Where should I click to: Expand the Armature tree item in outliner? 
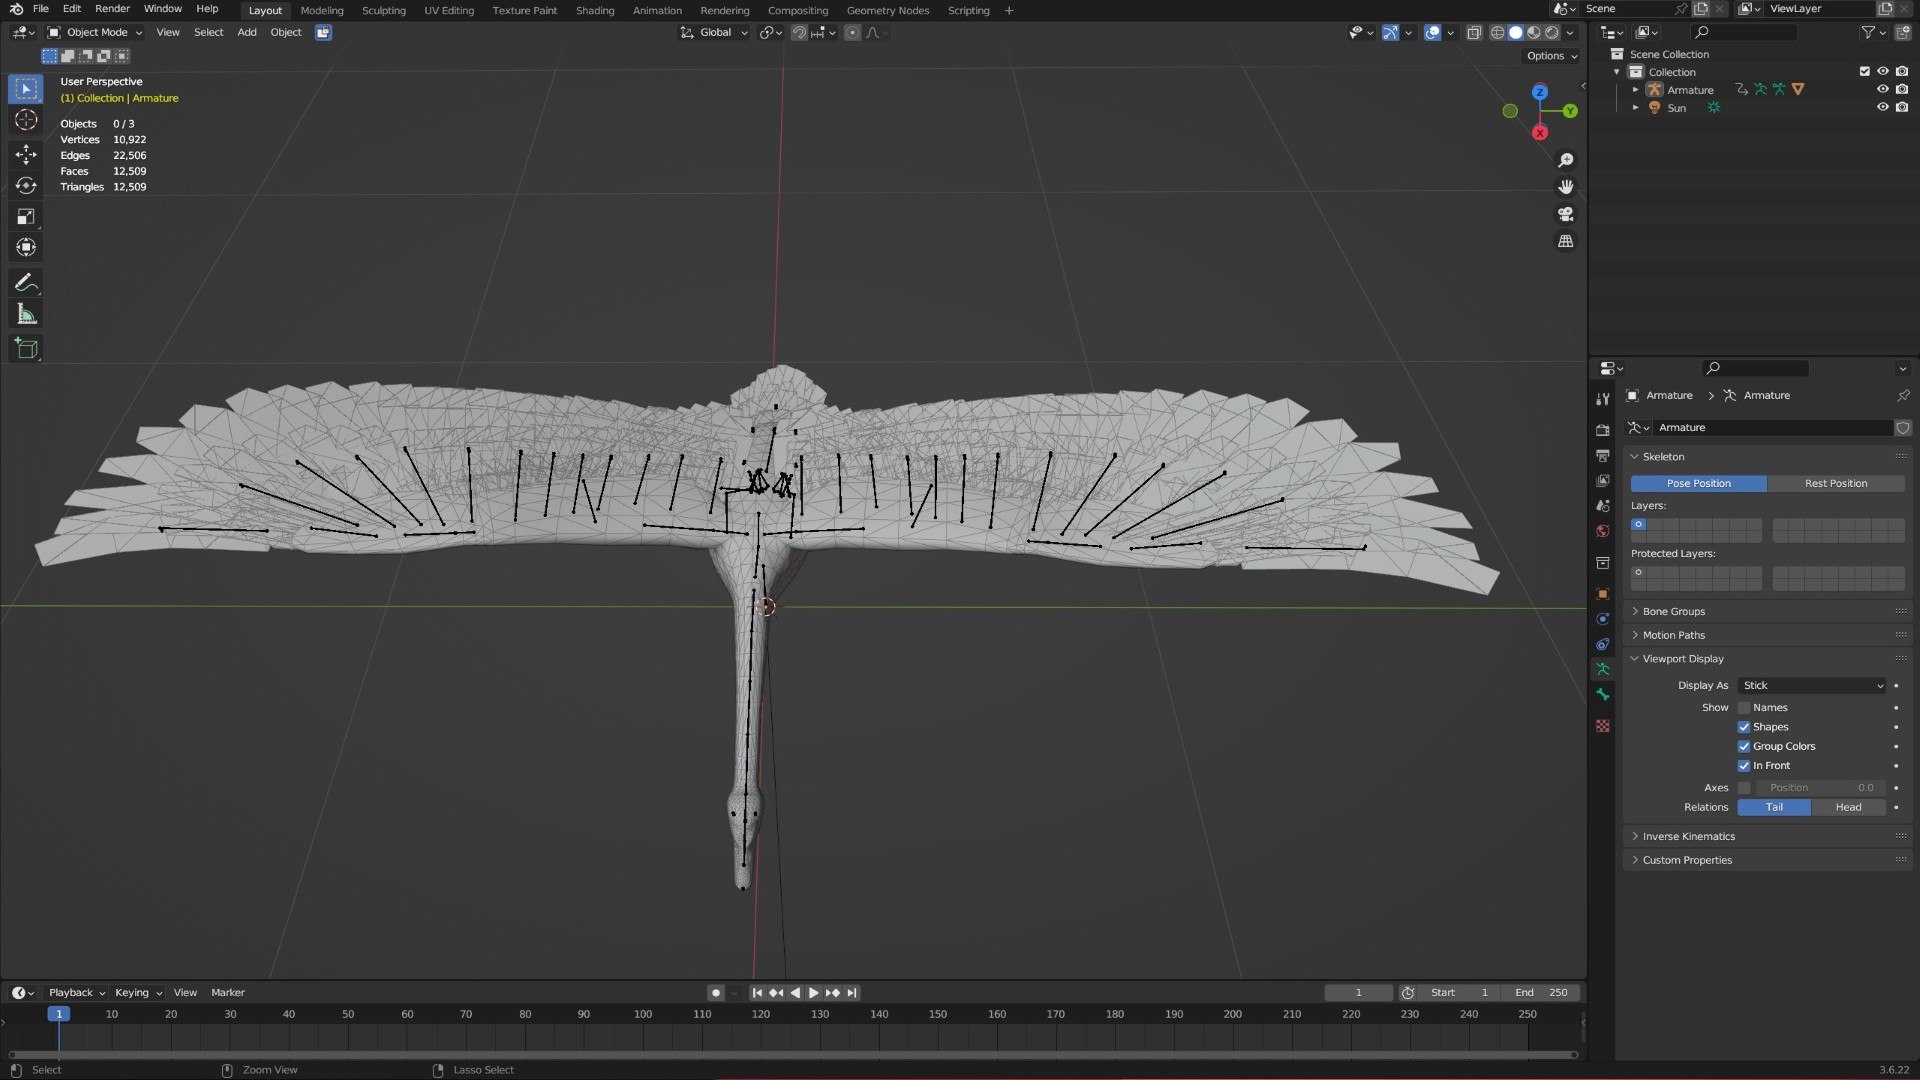tap(1636, 90)
